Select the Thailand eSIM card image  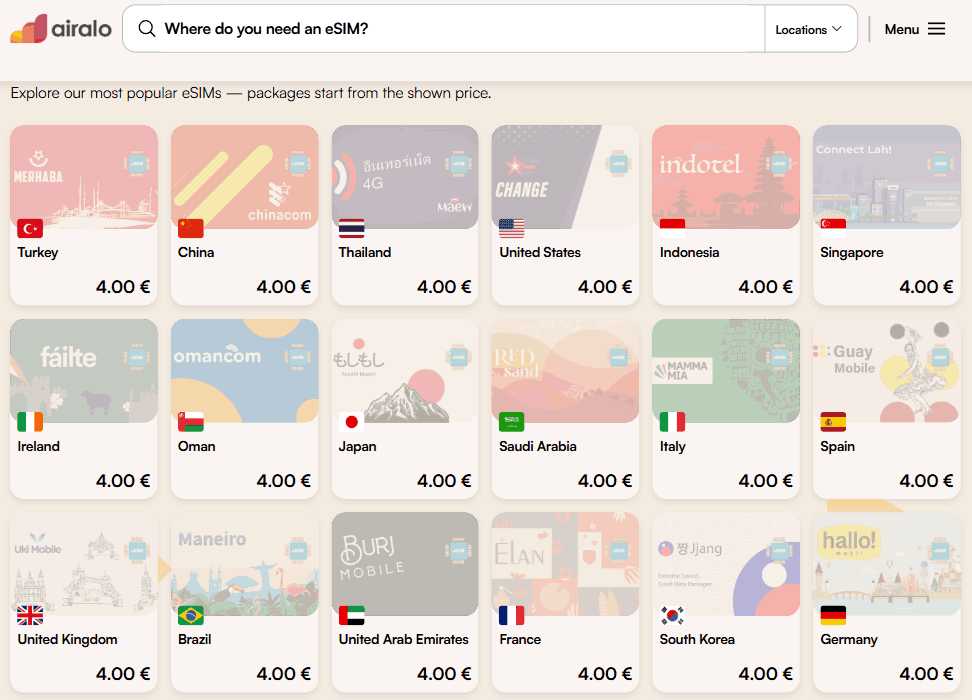[x=405, y=177]
